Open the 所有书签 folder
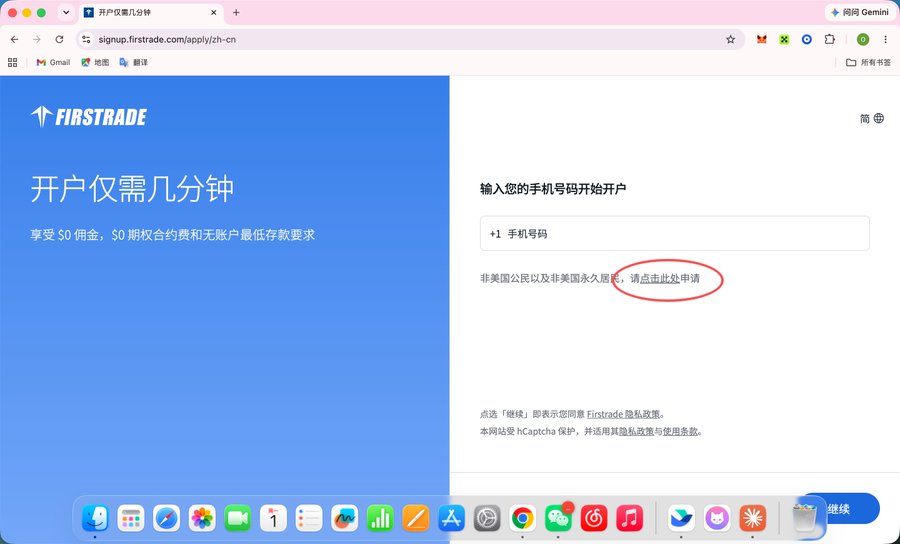 click(x=868, y=62)
